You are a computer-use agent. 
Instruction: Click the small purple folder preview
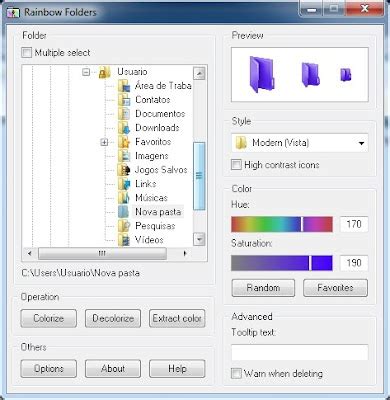(x=346, y=75)
